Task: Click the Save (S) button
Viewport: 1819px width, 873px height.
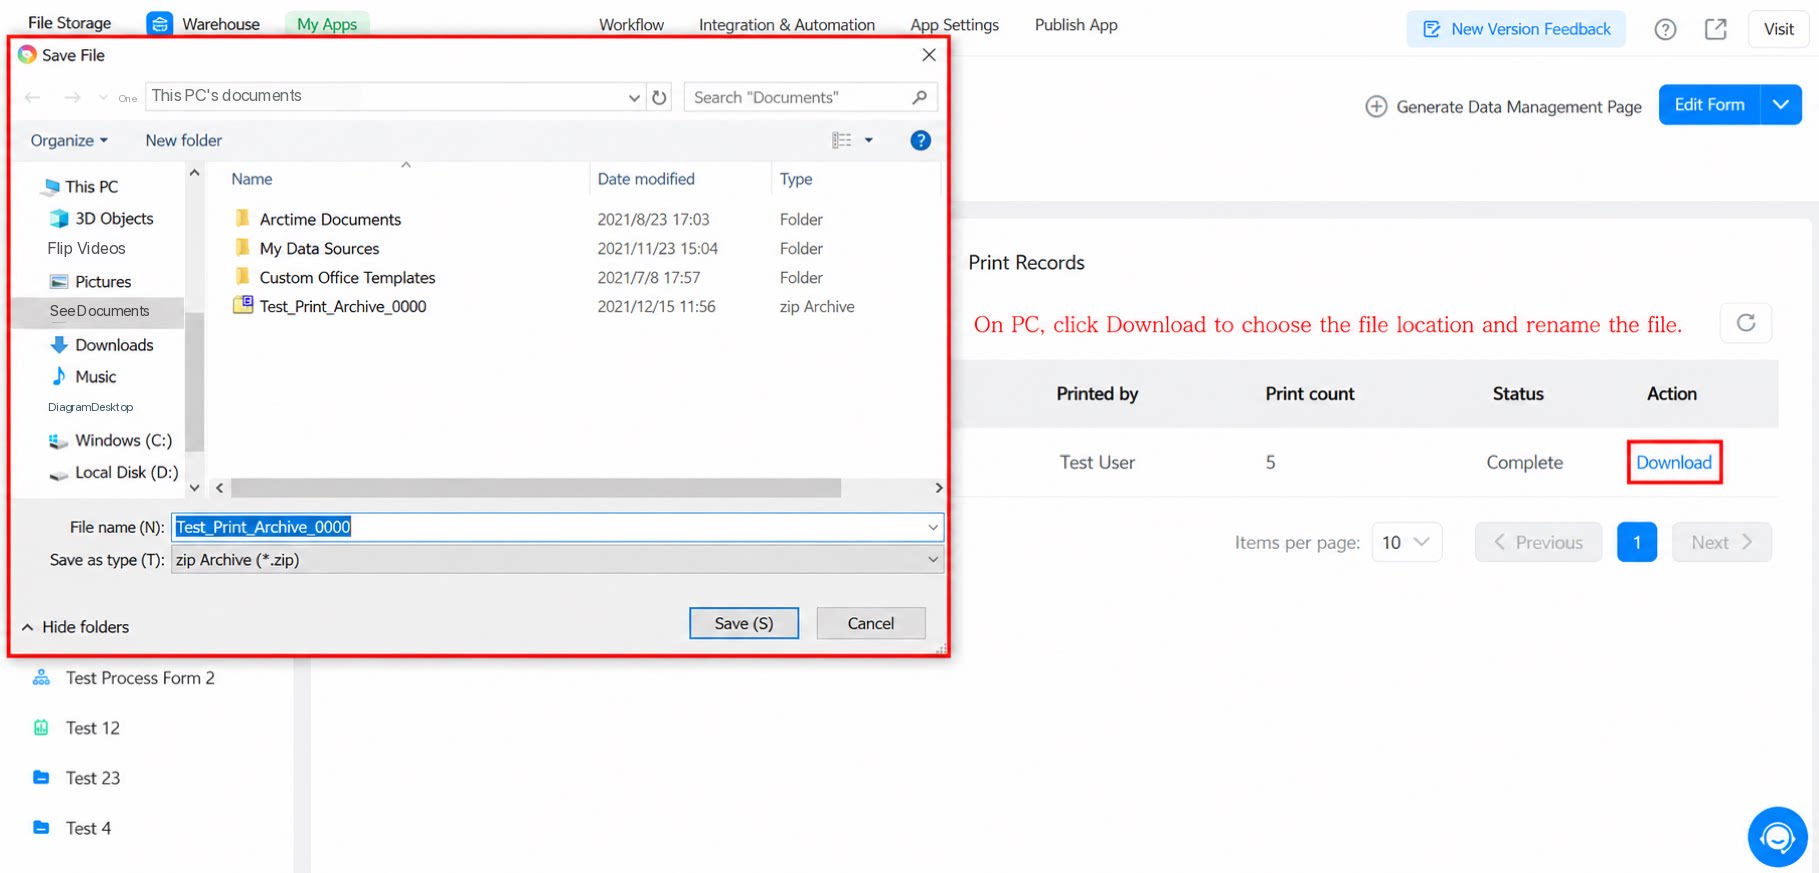Action: point(743,623)
